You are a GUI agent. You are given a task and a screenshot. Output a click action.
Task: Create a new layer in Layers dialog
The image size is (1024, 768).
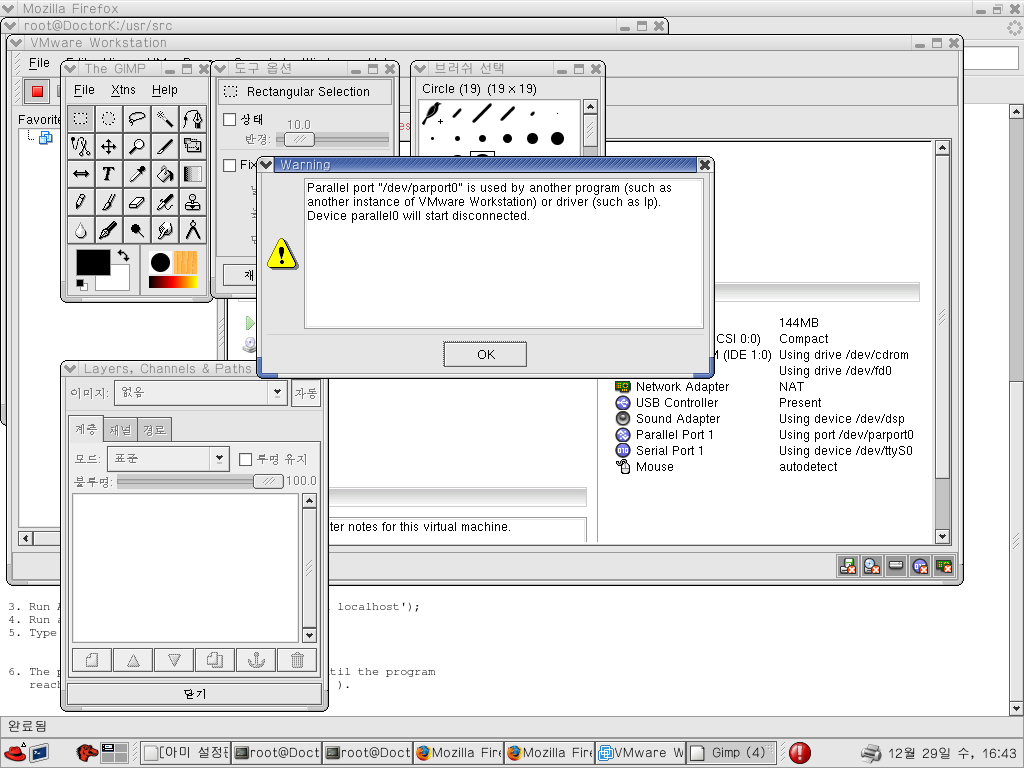coord(92,660)
